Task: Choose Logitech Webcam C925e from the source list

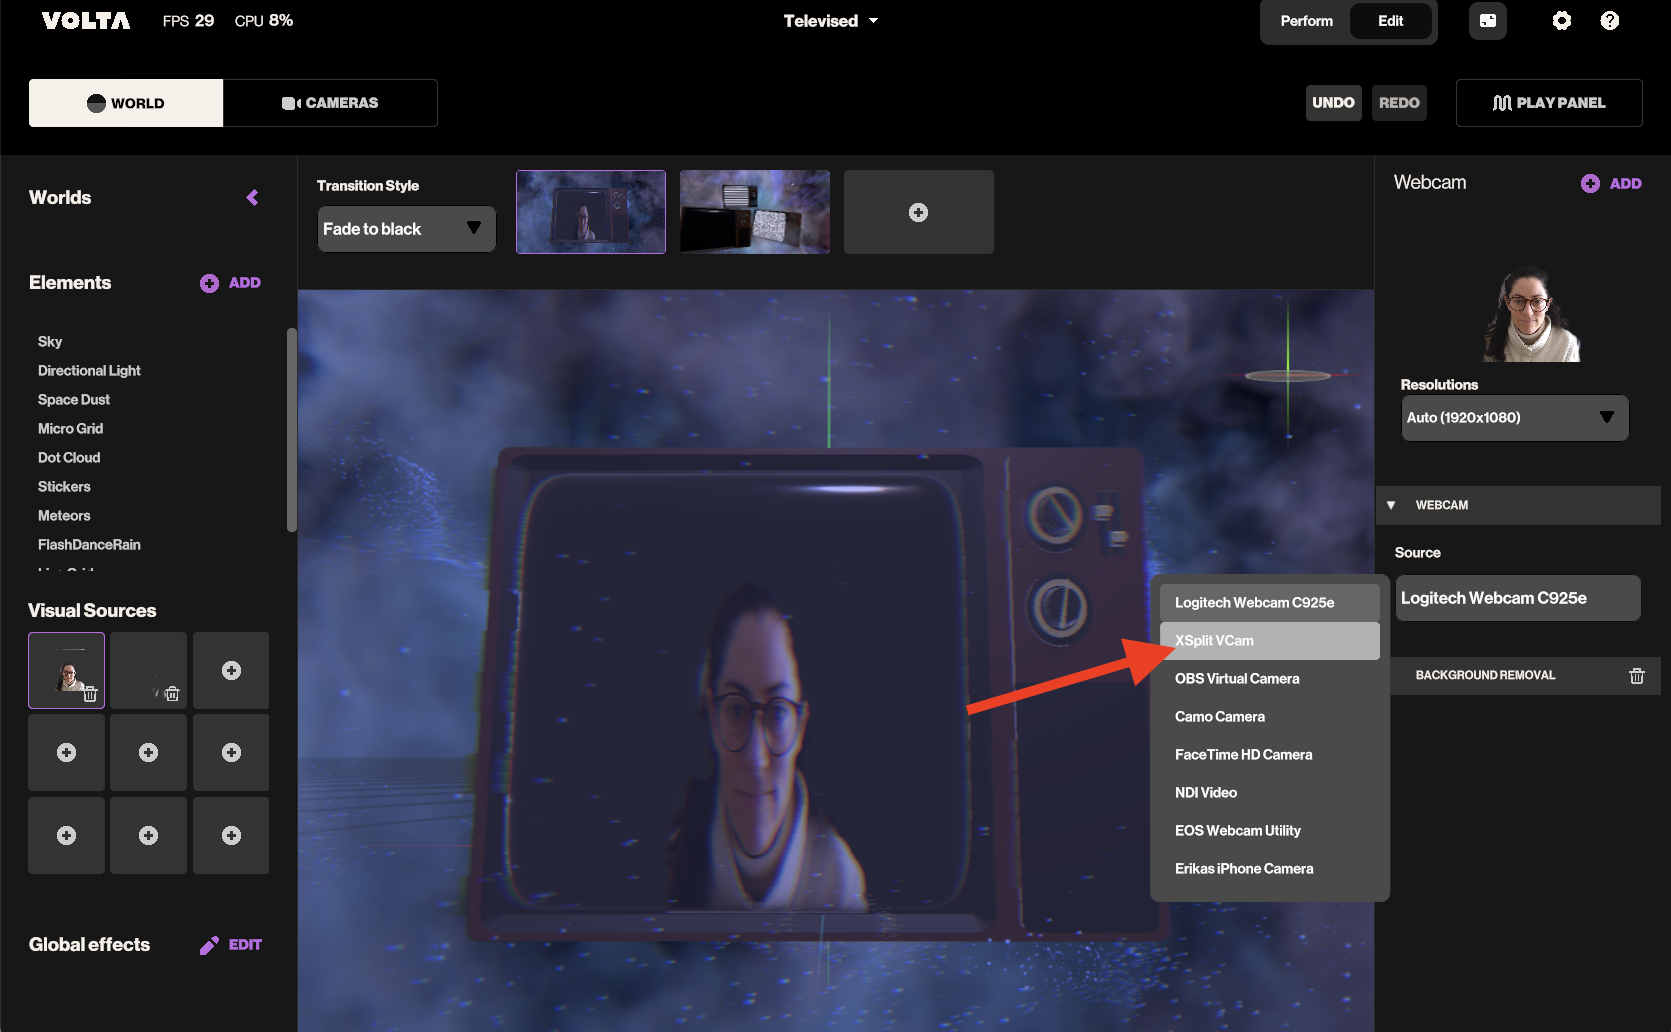Action: pos(1270,603)
